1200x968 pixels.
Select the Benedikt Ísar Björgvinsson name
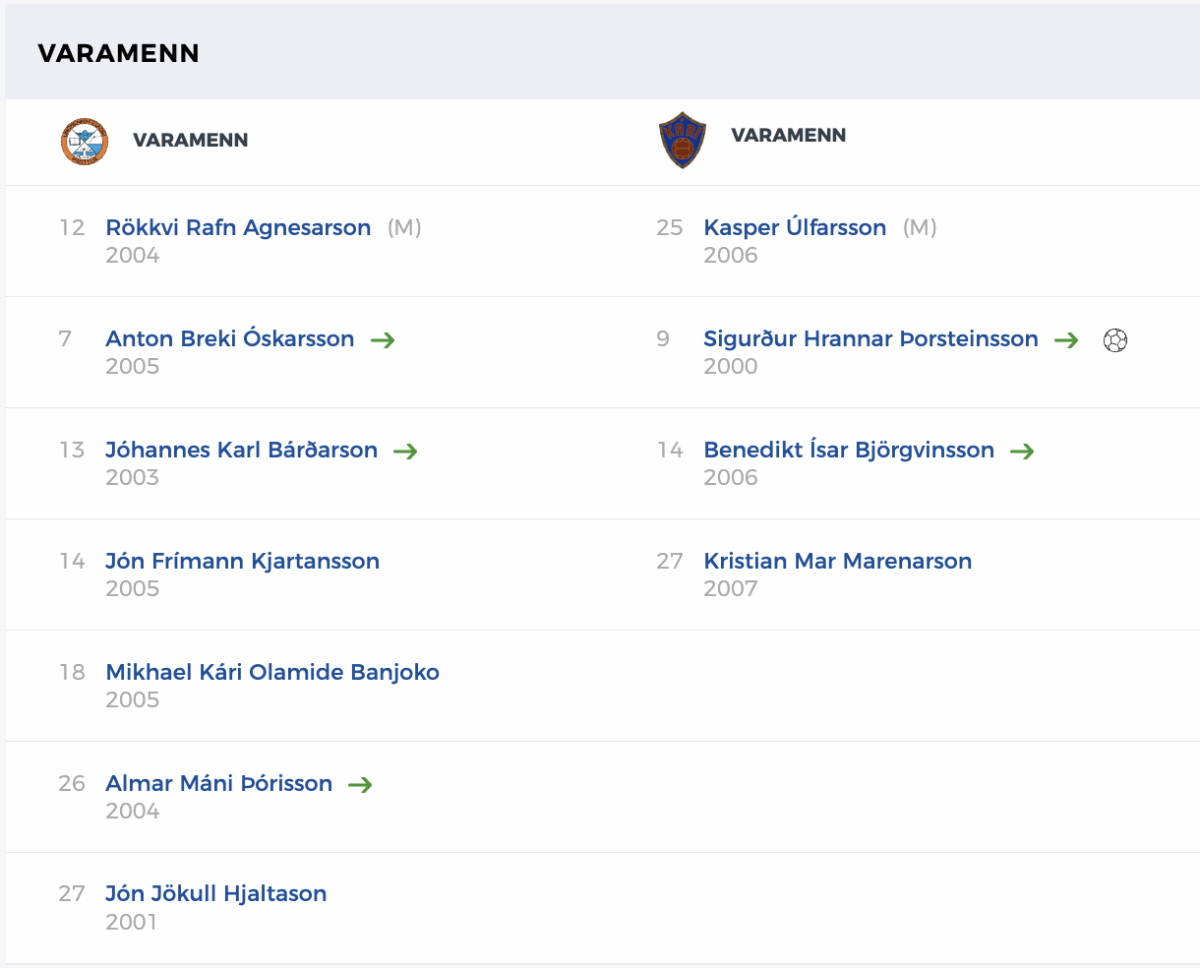(849, 450)
